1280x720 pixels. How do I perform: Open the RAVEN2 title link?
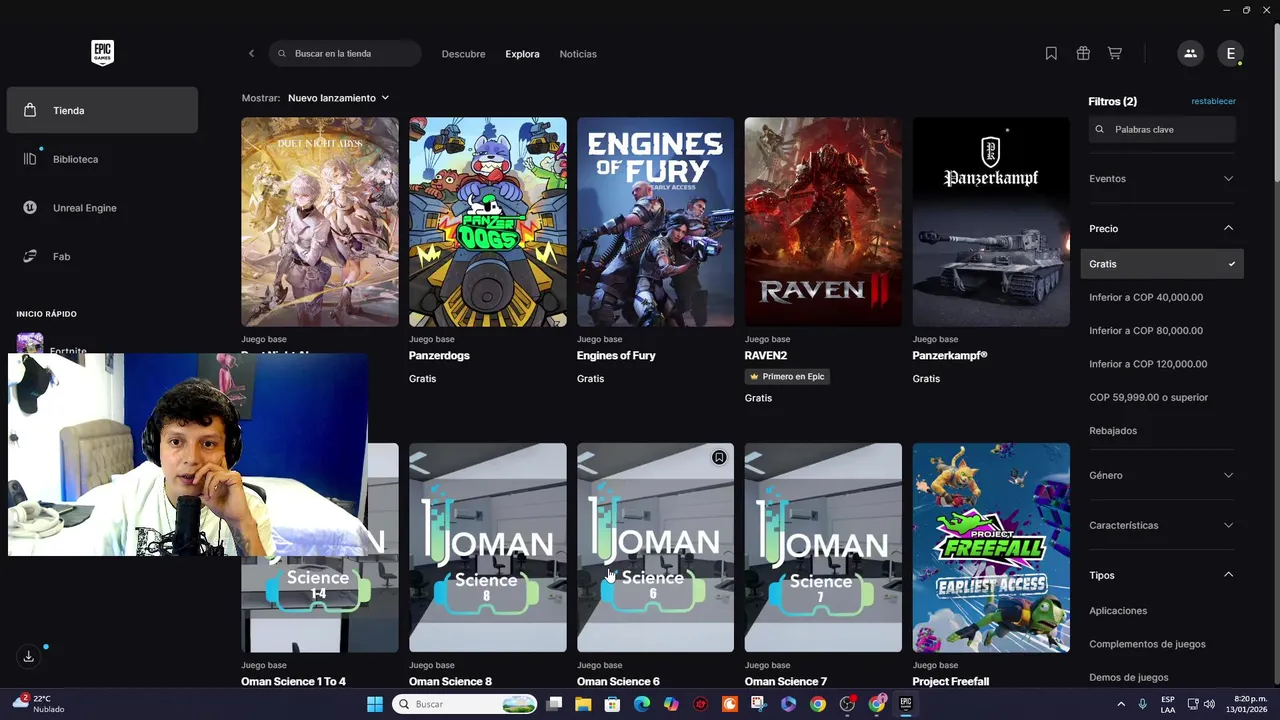[766, 355]
